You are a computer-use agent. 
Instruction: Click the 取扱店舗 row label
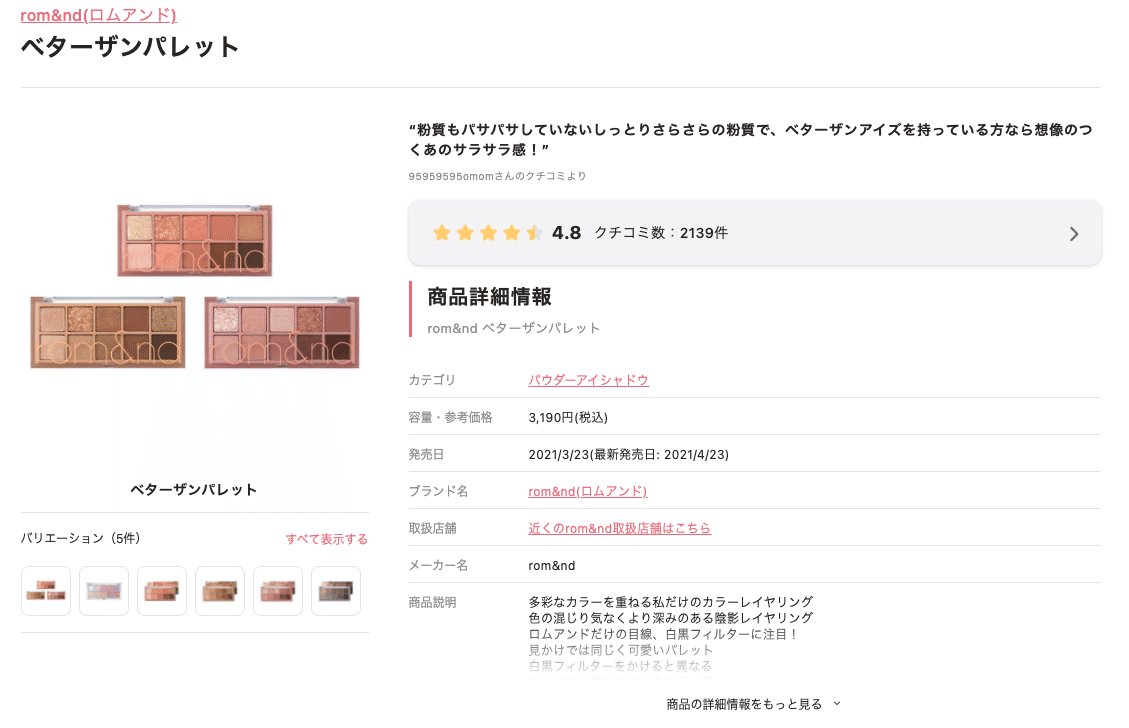433,529
